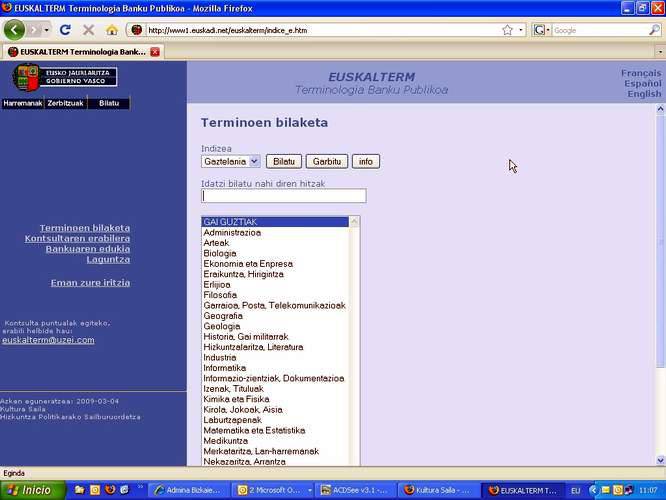Bookmark page with the star icon
666x500 pixels.
(x=508, y=30)
